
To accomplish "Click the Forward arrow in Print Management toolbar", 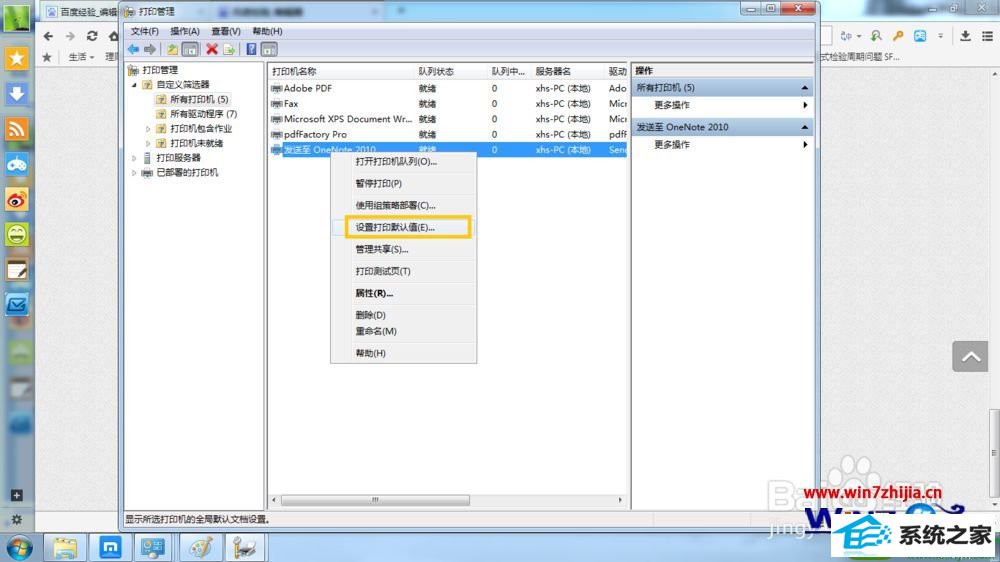I will coord(150,49).
